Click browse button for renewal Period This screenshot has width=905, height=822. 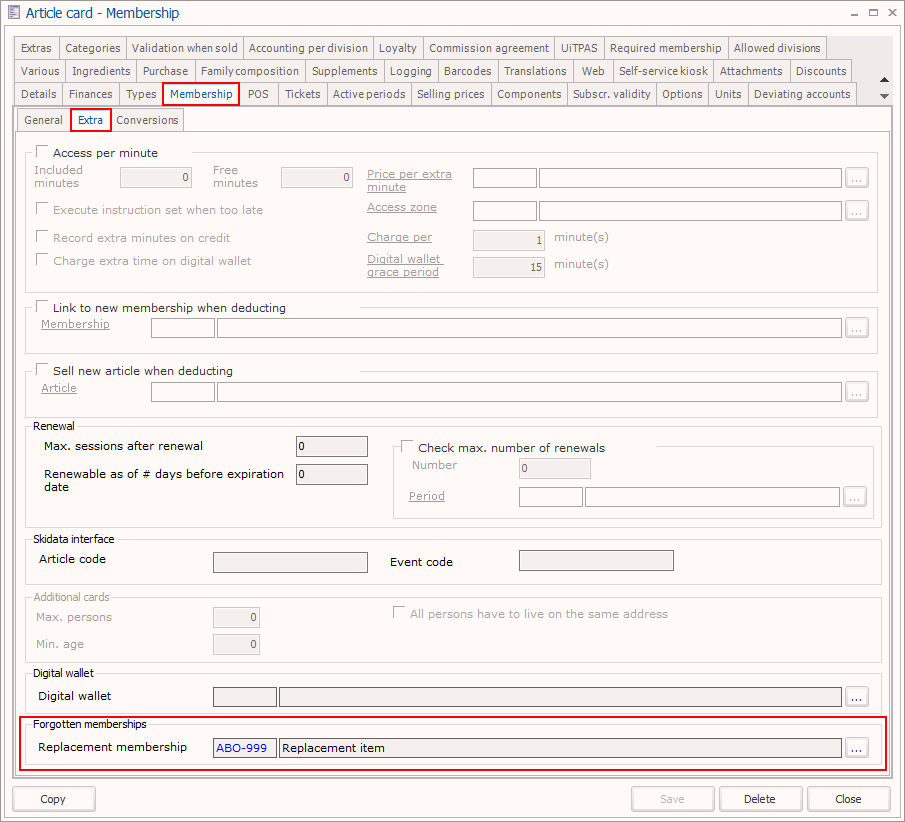(854, 497)
